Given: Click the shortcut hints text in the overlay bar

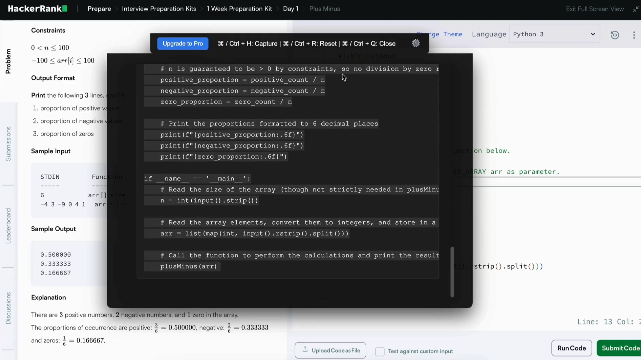Looking at the screenshot, I should [307, 43].
